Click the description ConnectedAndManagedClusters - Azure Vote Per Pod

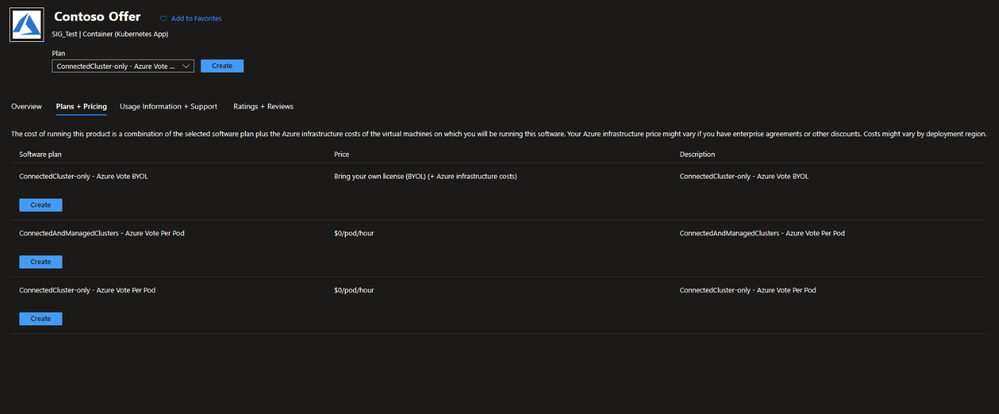tap(762, 233)
